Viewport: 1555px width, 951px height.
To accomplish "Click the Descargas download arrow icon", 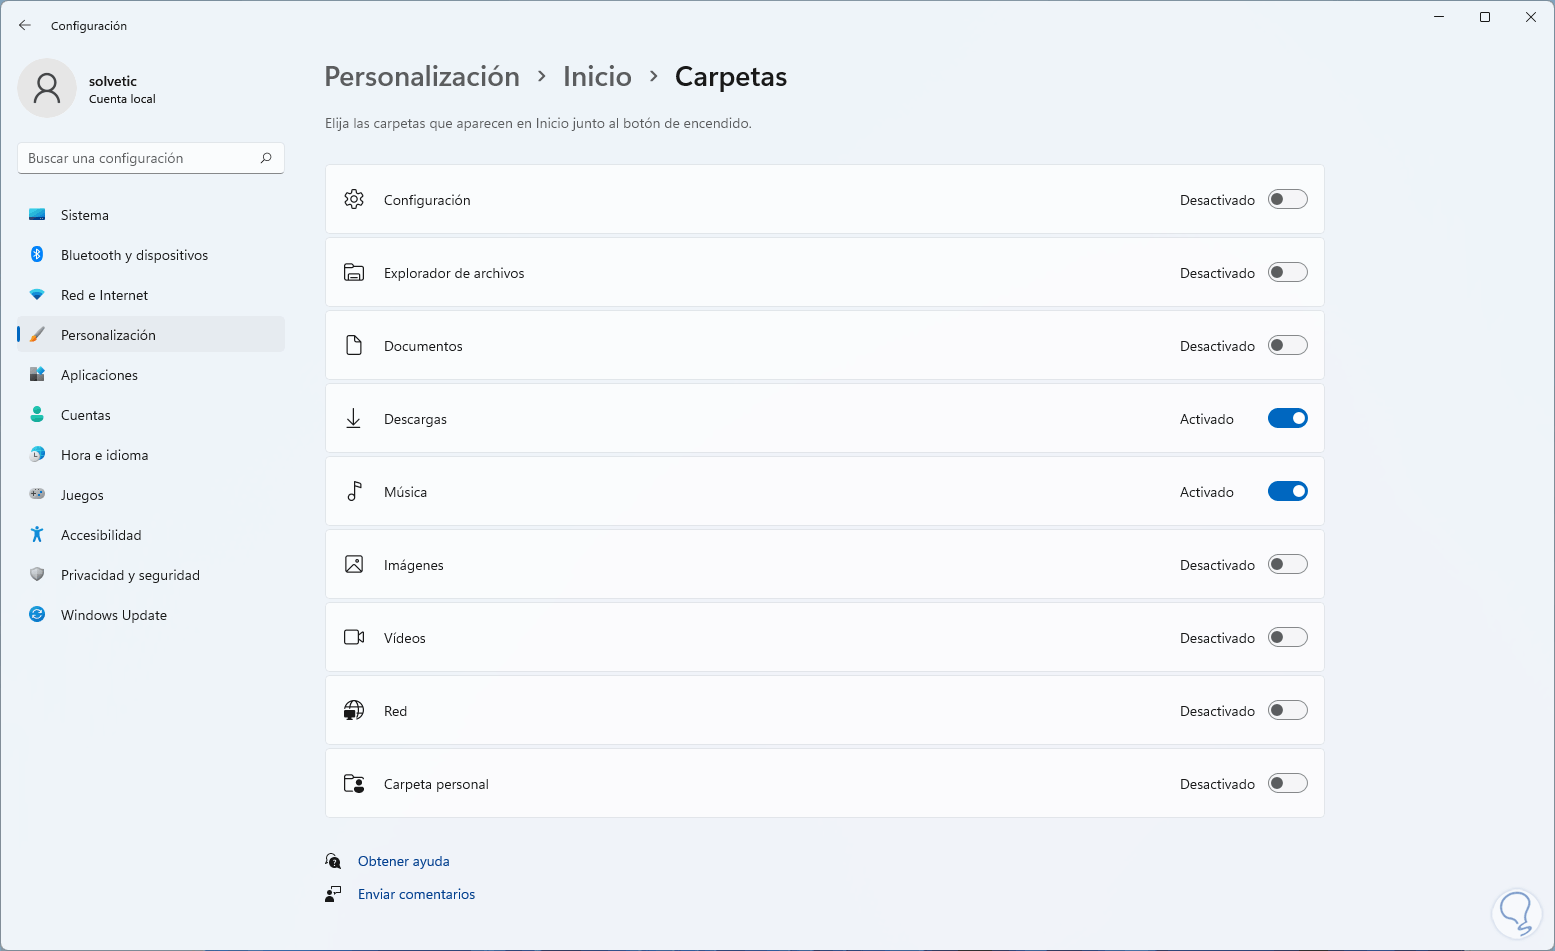I will (x=354, y=419).
